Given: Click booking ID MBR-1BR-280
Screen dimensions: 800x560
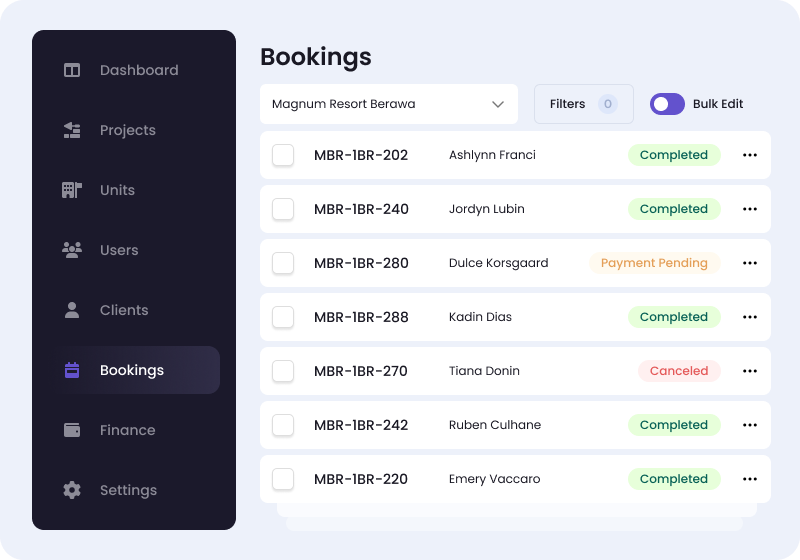Looking at the screenshot, I should (361, 263).
